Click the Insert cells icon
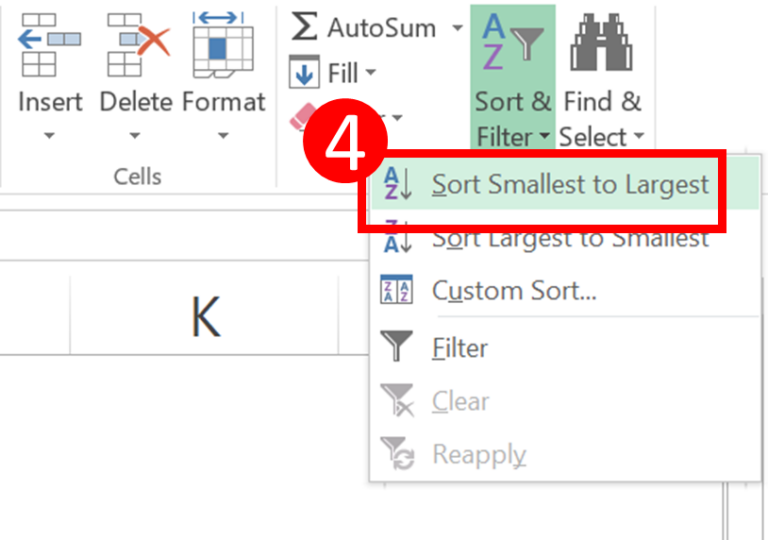Image resolution: width=768 pixels, height=540 pixels. 49,45
